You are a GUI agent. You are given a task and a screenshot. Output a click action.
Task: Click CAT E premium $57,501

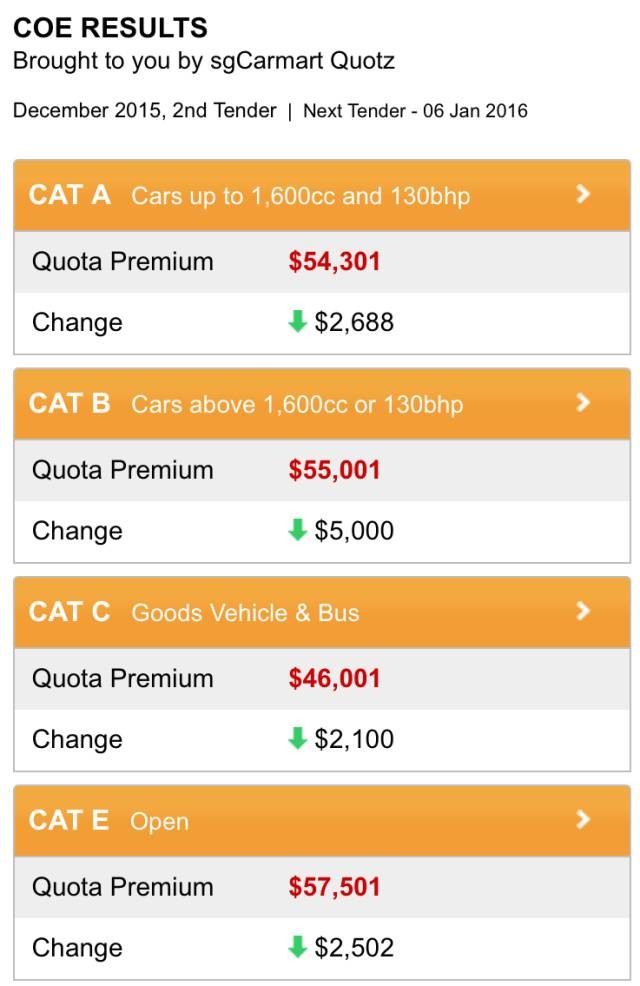334,887
